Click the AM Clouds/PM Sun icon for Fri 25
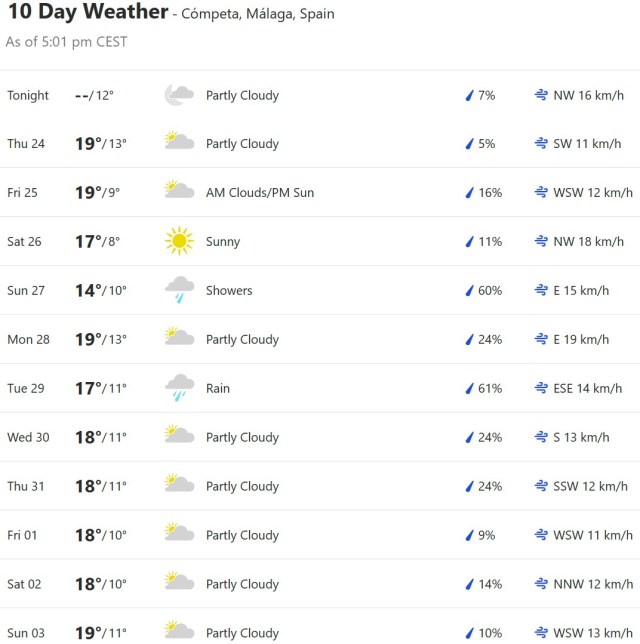Viewport: 640px width, 644px height. click(x=179, y=192)
